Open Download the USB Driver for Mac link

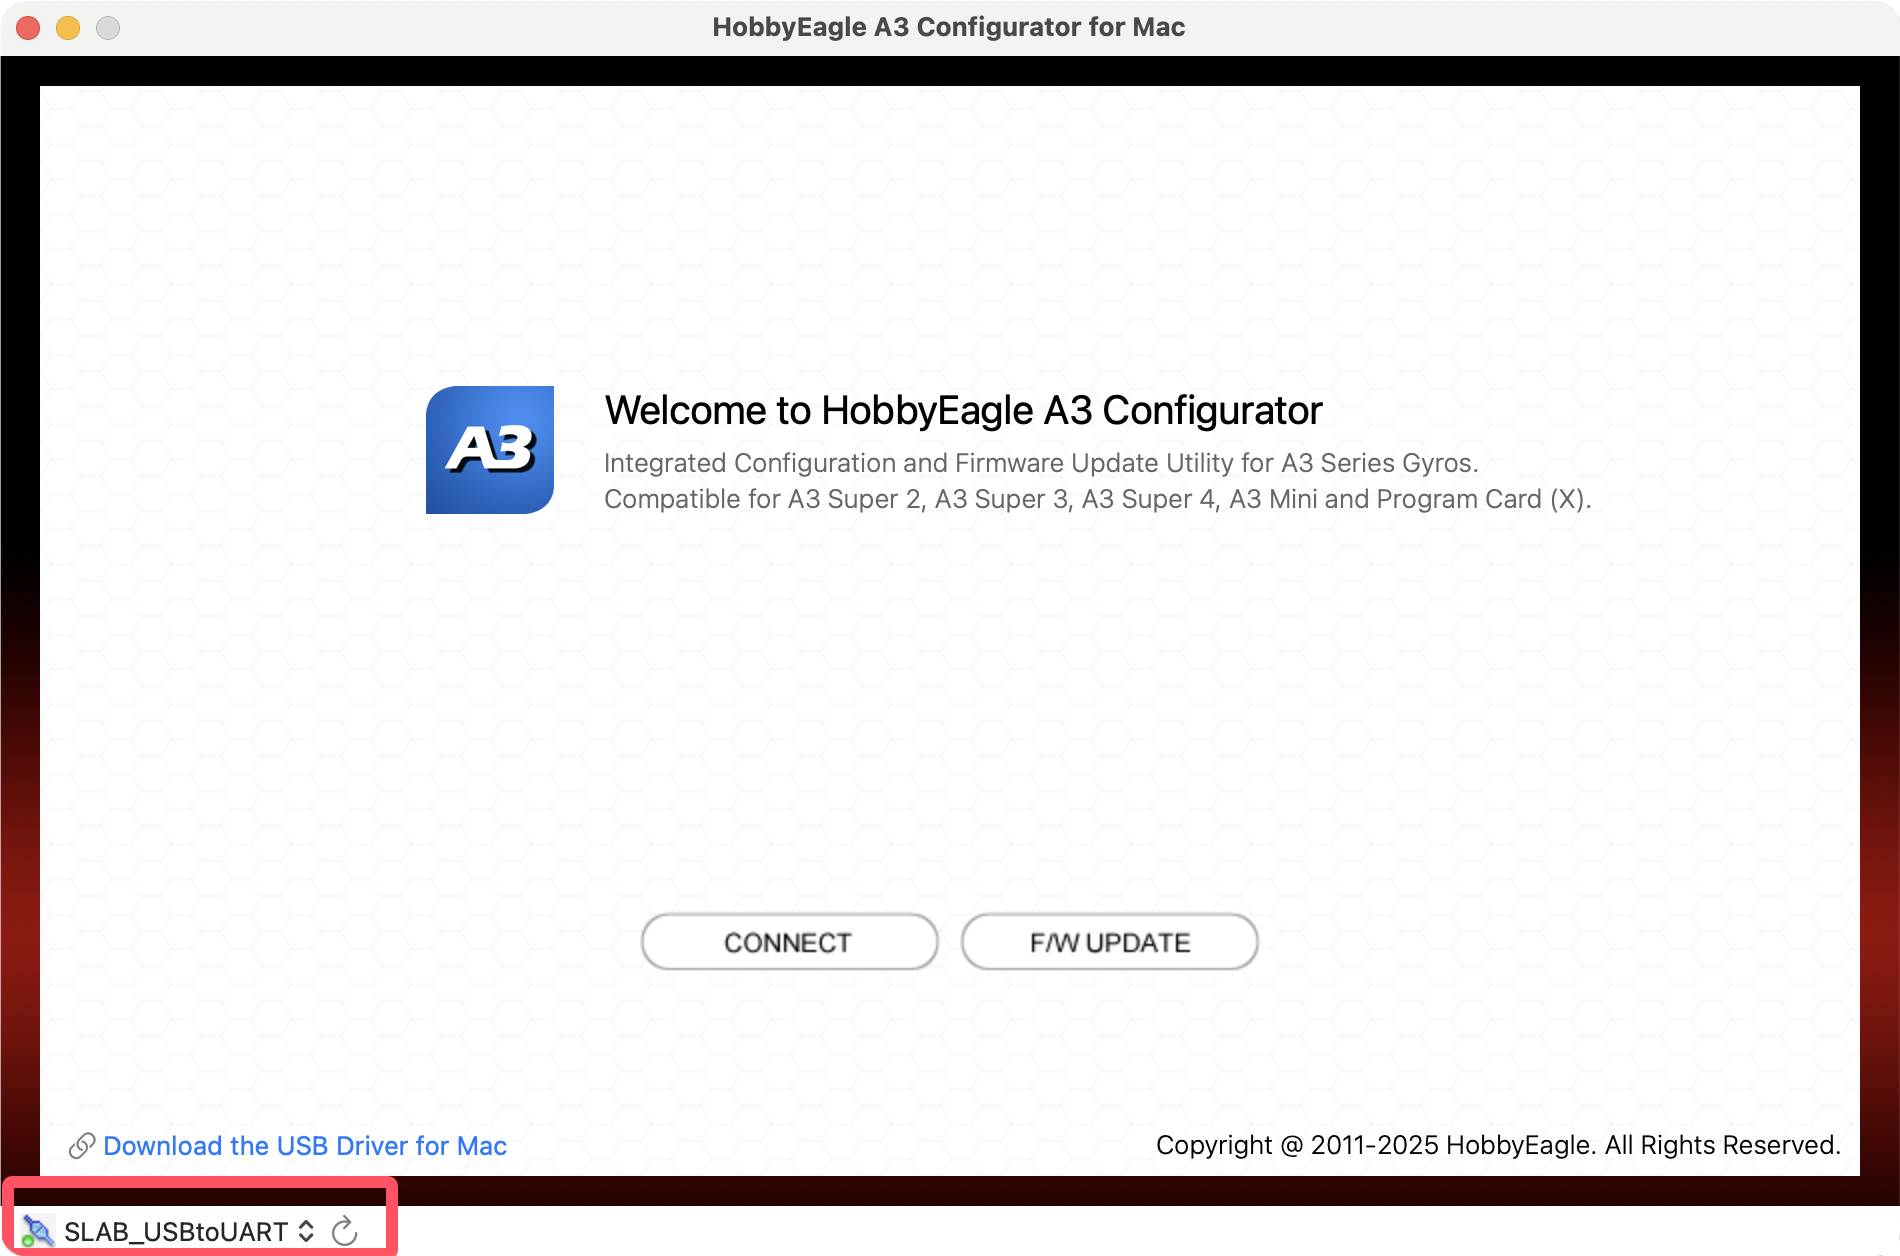click(x=305, y=1146)
